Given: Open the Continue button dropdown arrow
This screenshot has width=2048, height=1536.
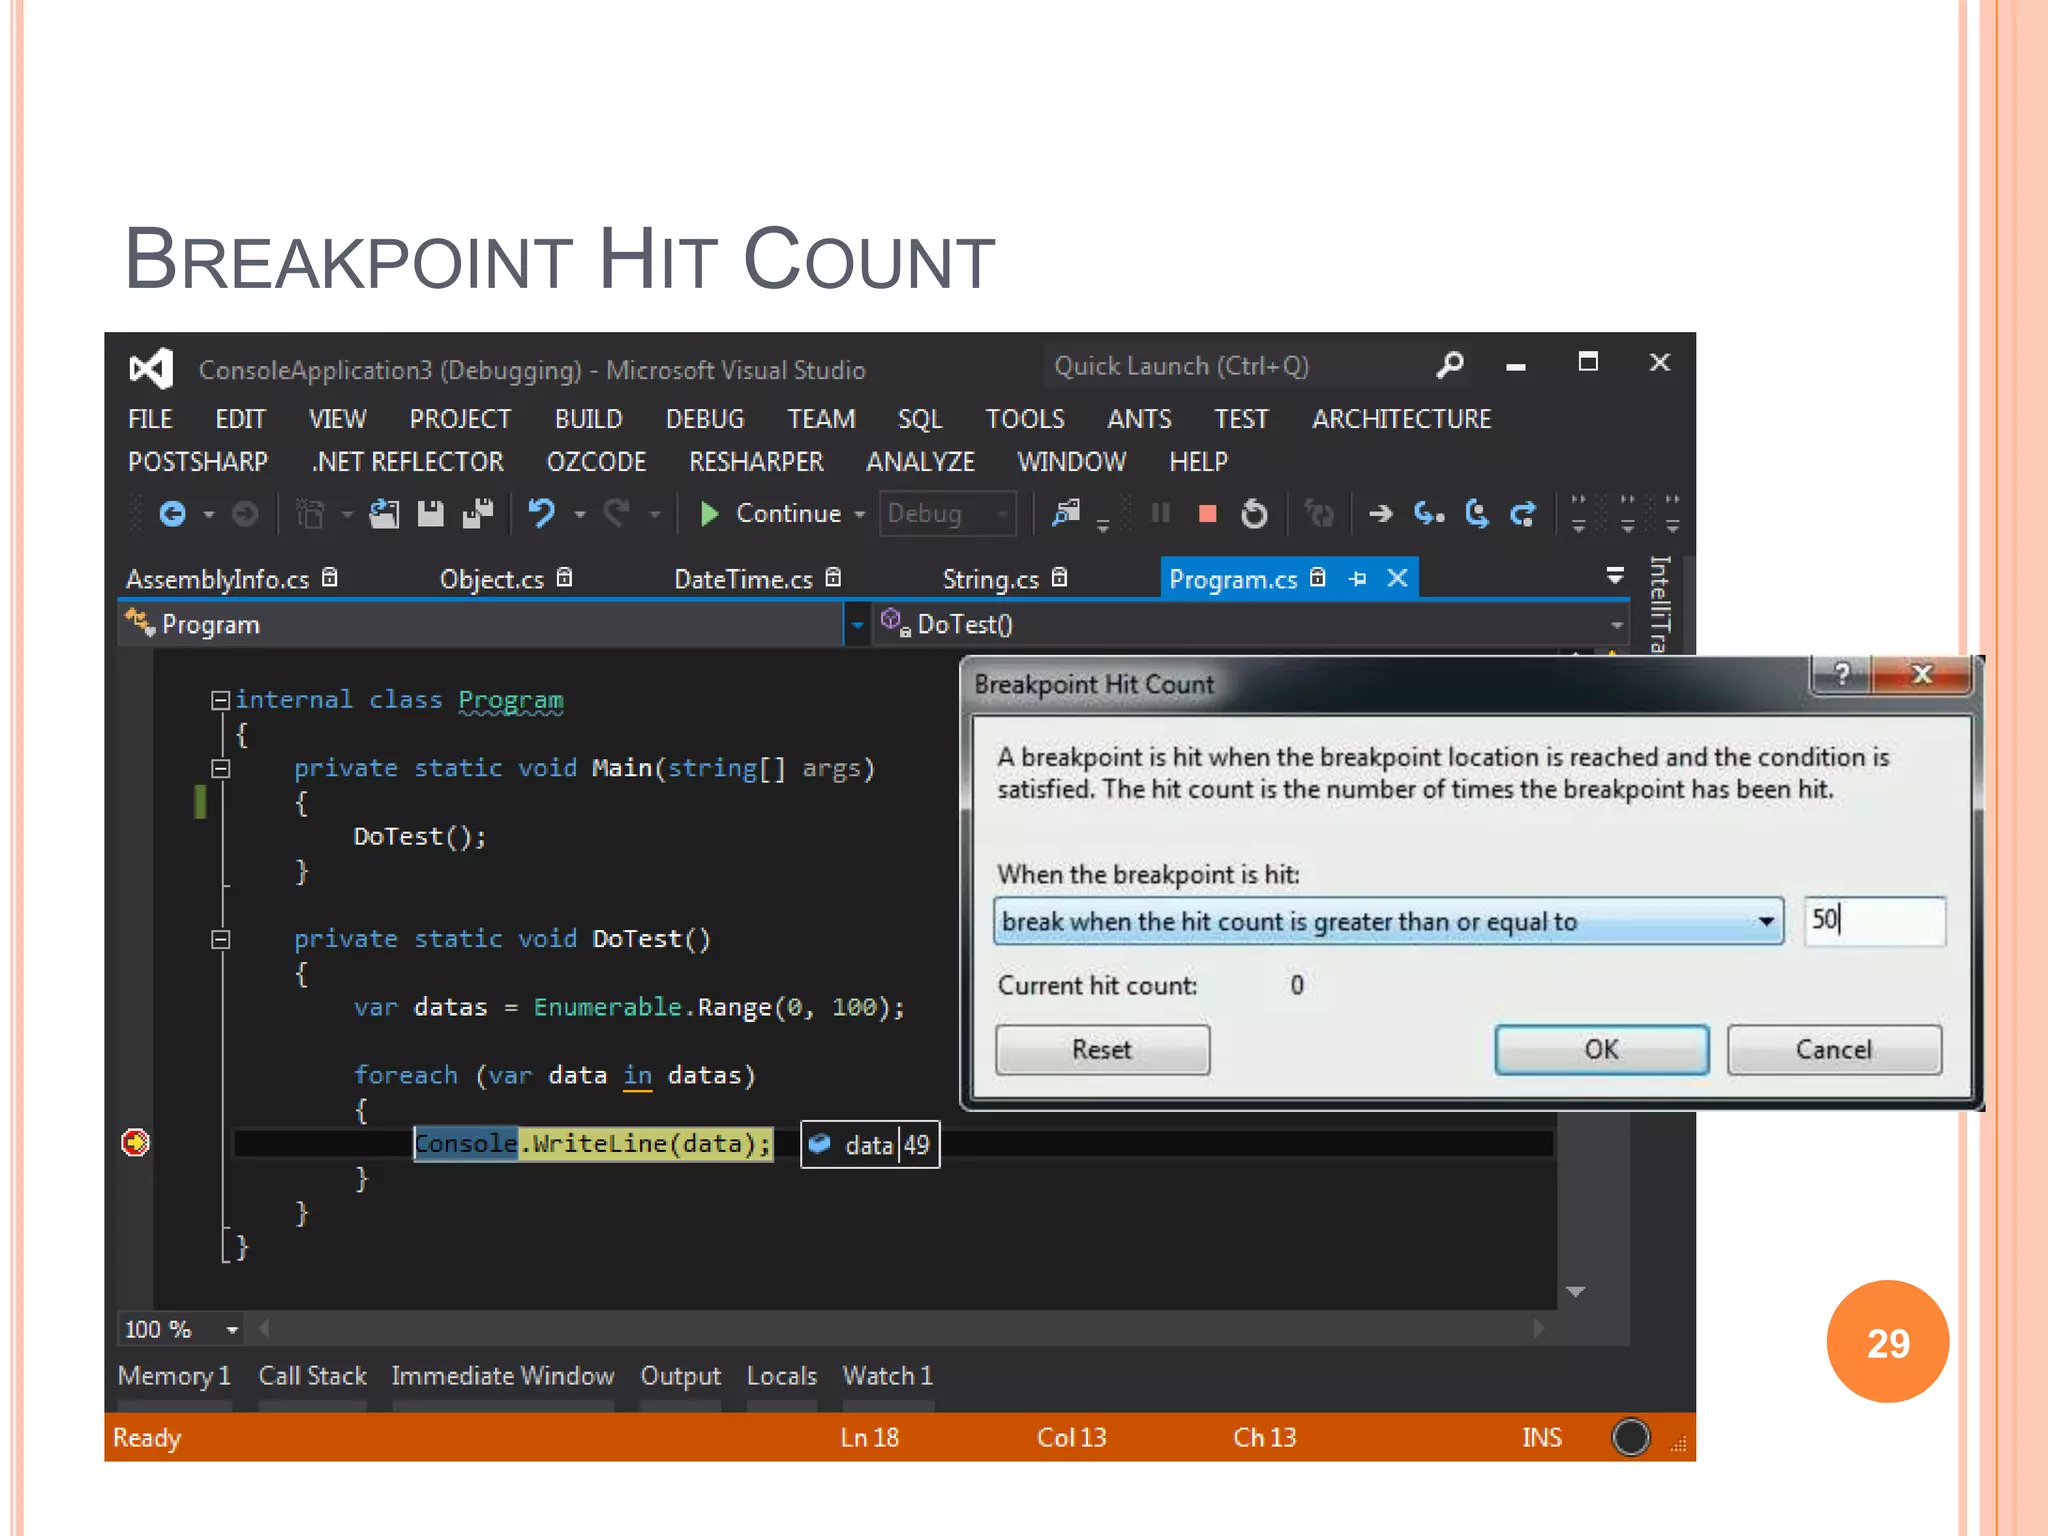Looking at the screenshot, I should (859, 515).
